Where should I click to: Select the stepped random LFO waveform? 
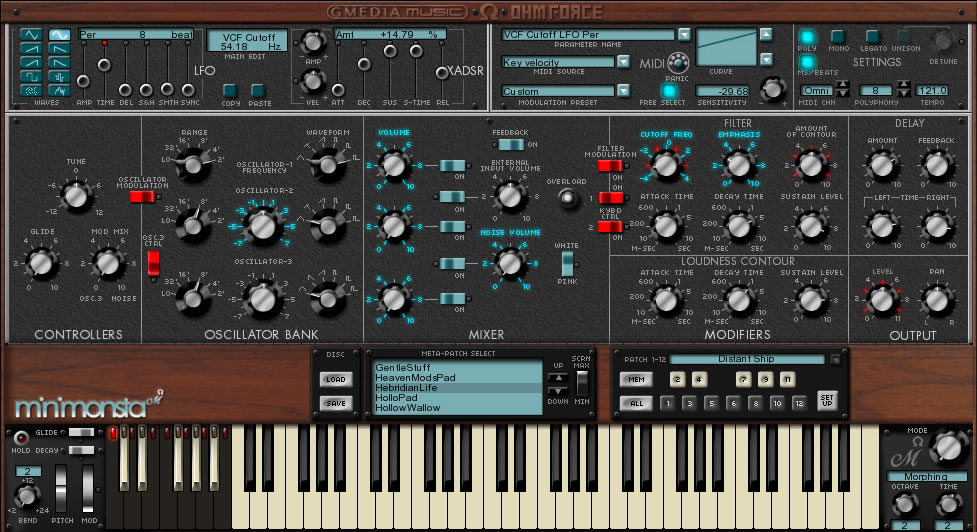[59, 77]
